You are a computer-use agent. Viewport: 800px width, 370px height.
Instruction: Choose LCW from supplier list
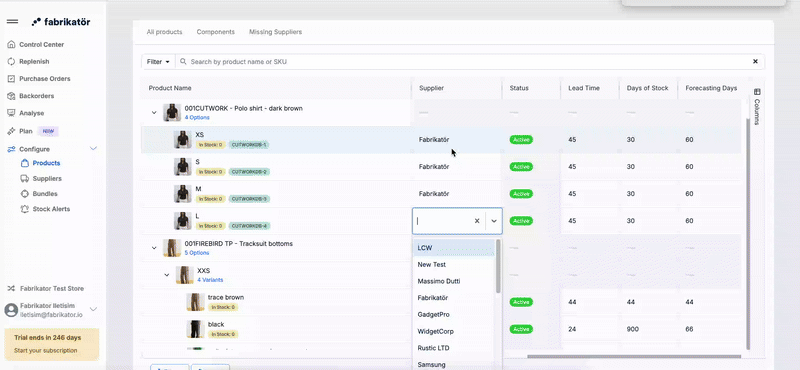[454, 248]
